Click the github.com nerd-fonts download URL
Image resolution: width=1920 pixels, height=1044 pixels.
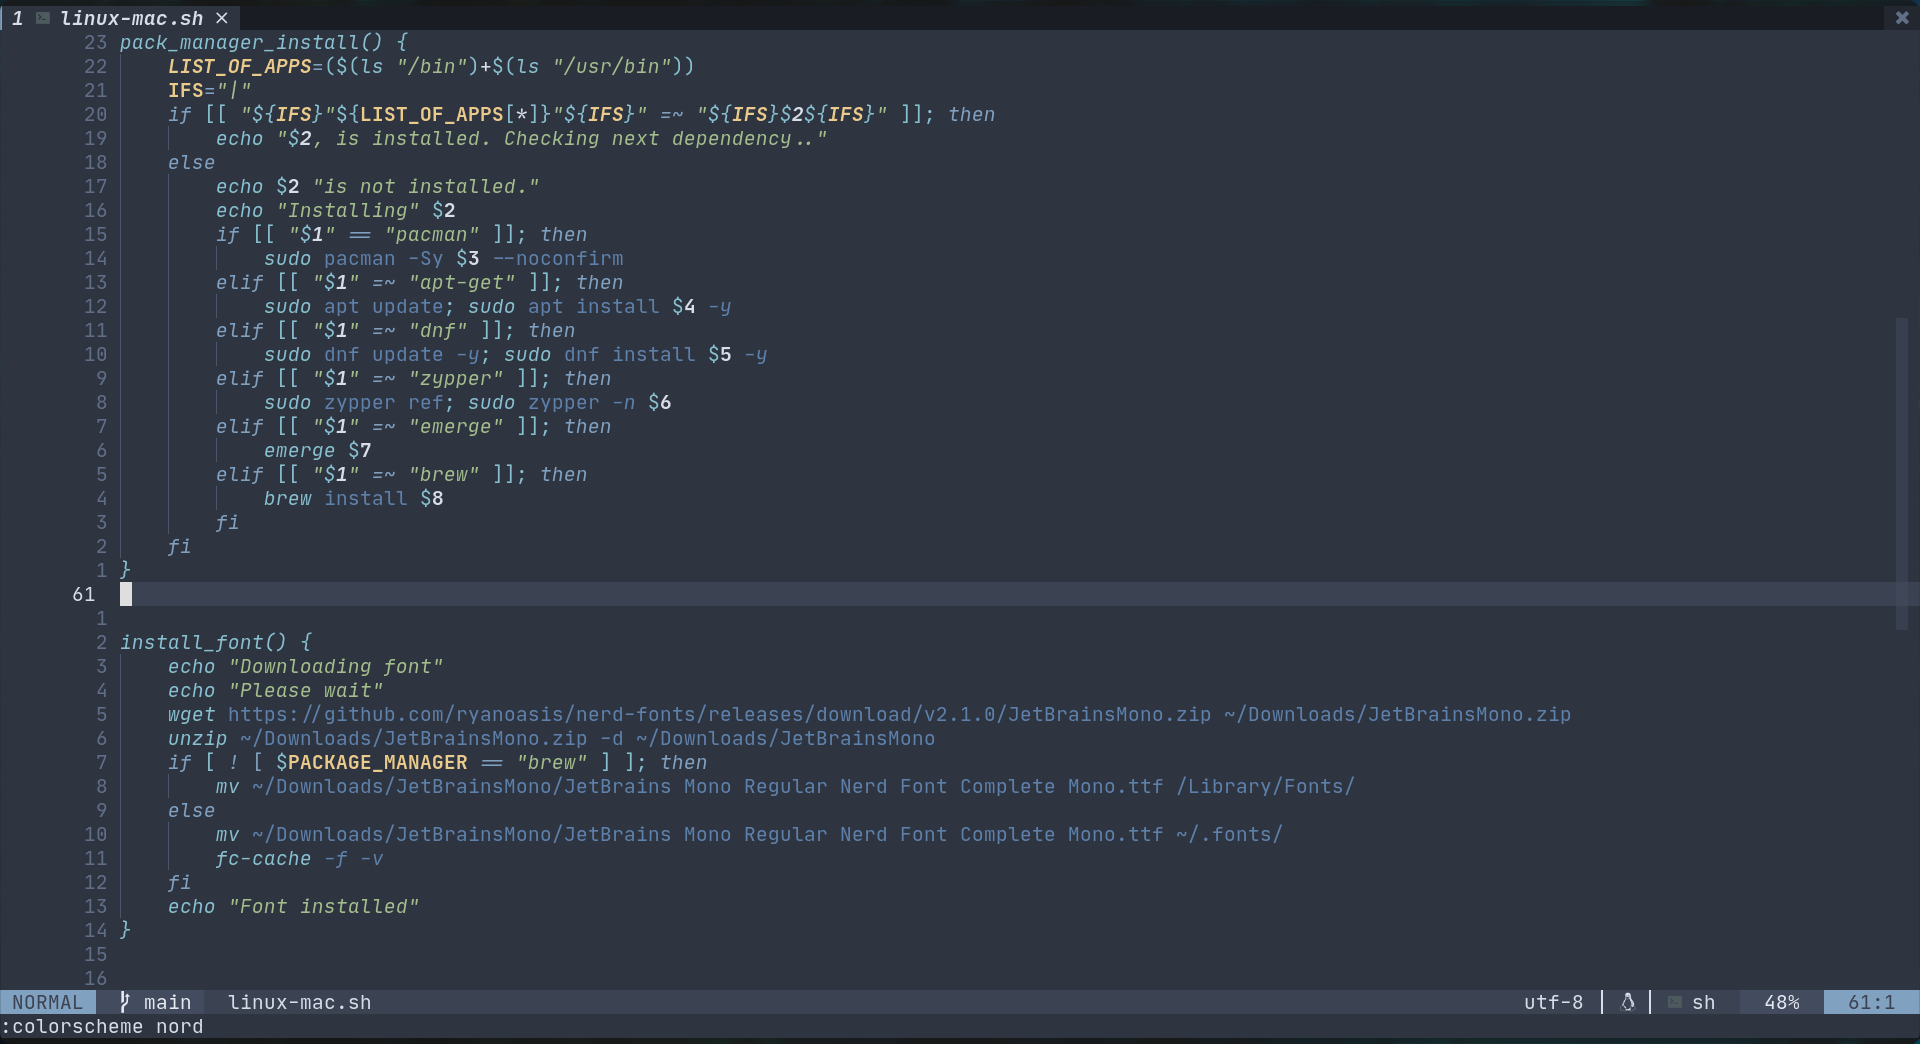tap(720, 714)
